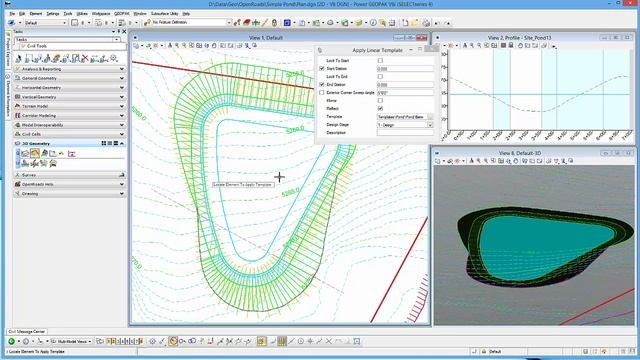Screen dimensions: 640x360
Task: Open the Subsurface Utility menu
Action: [164, 13]
